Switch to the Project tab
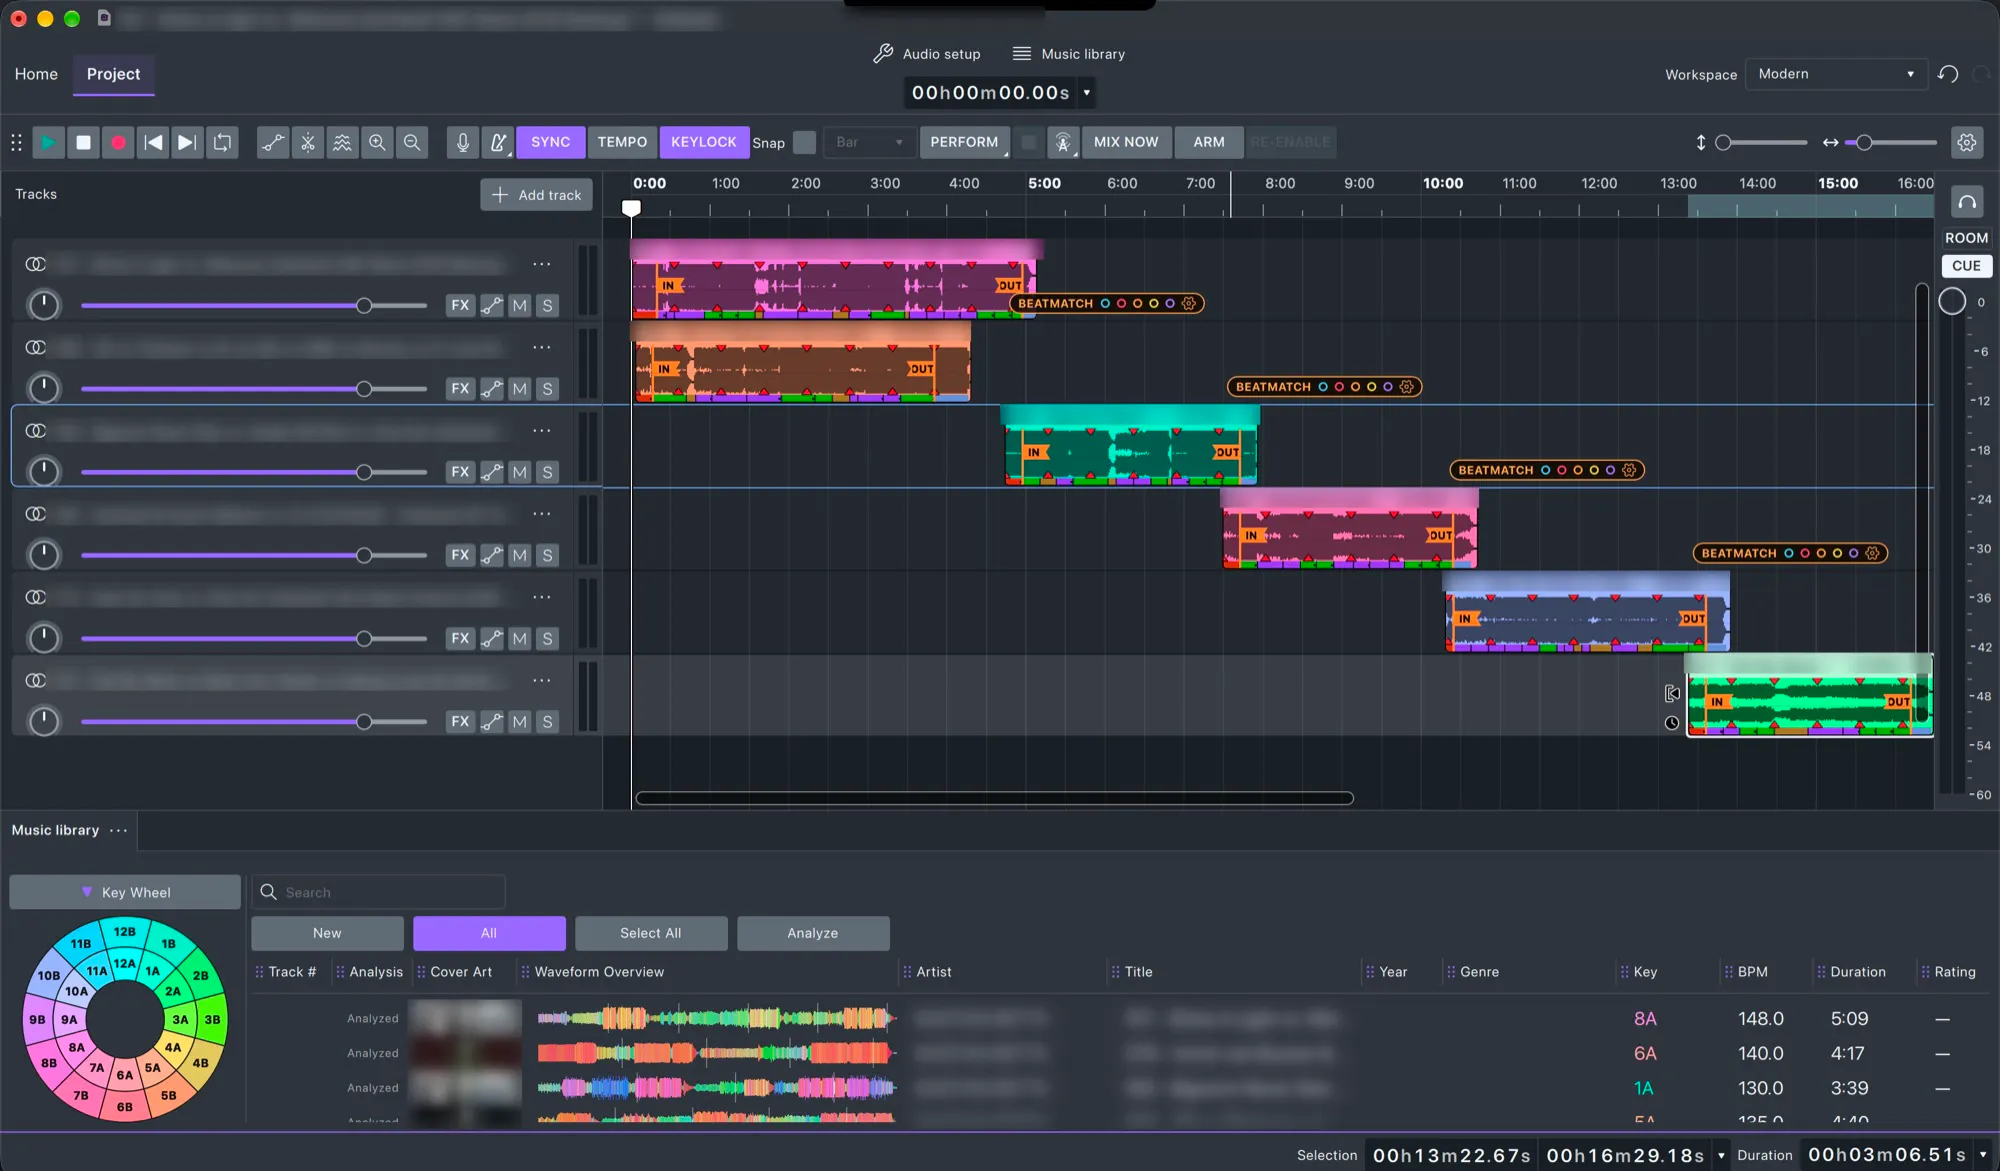2000x1171 pixels. [x=113, y=74]
